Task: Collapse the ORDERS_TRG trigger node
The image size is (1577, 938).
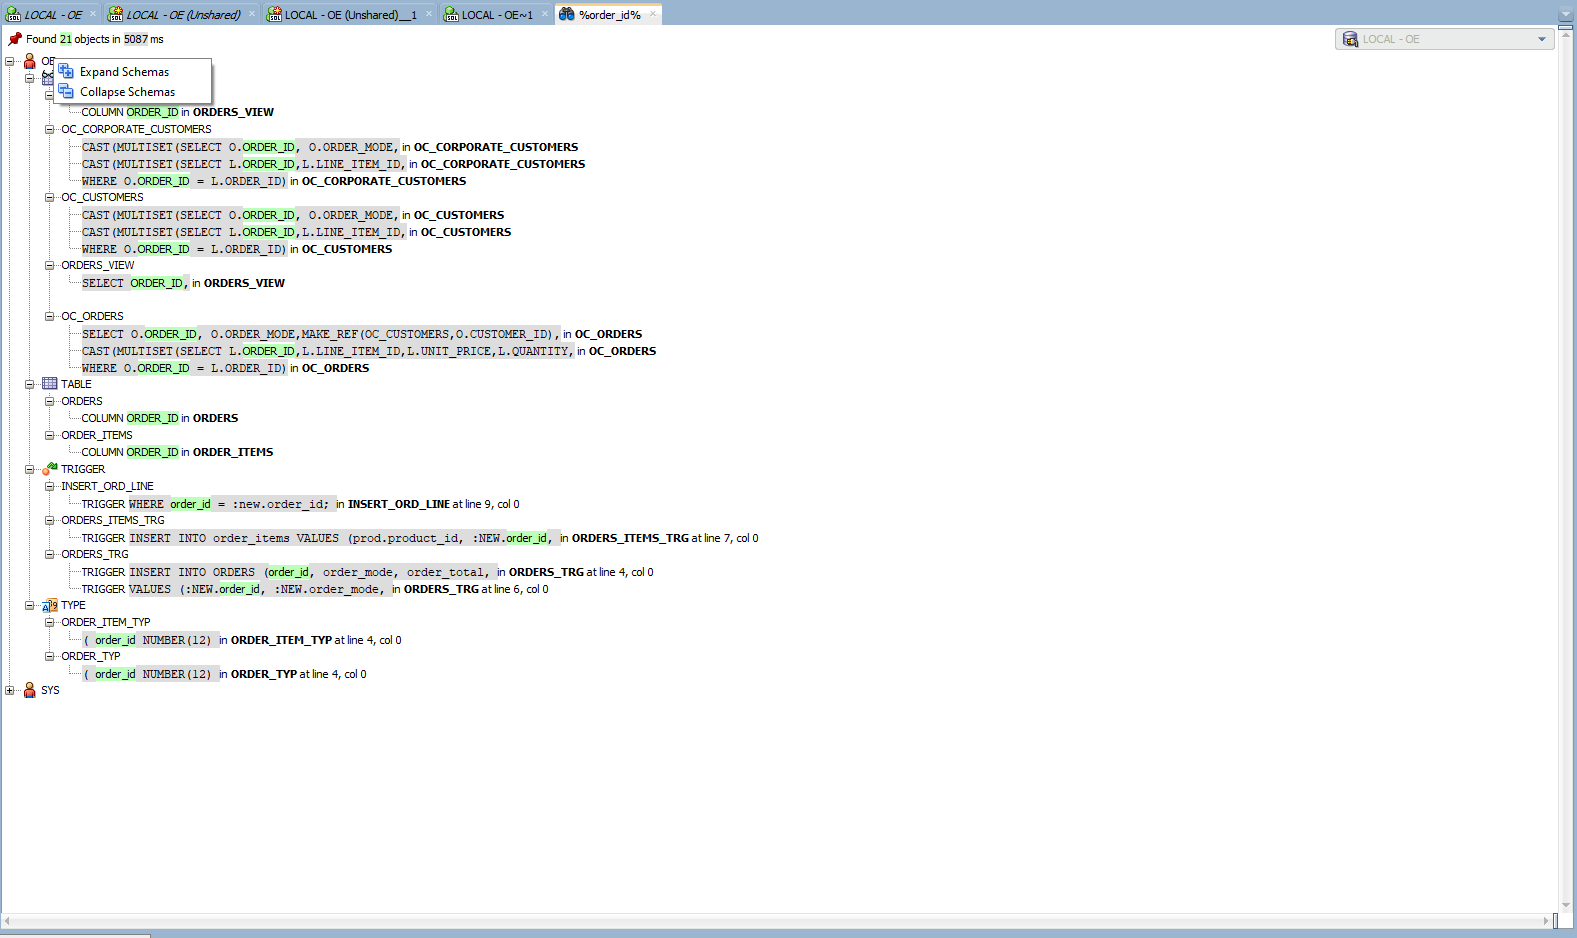Action: click(x=49, y=554)
